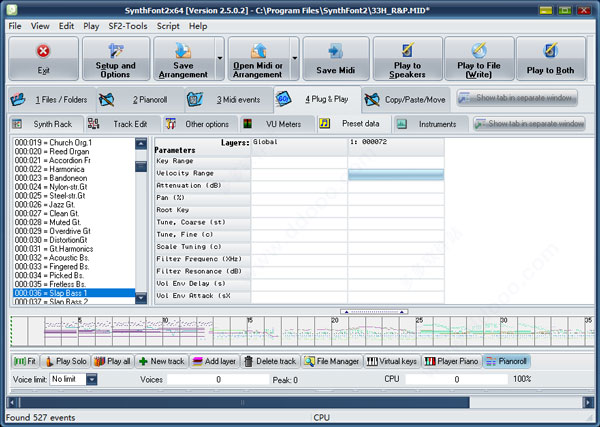Click the bar 20 timeline marker
The image size is (600, 427).
[335, 320]
